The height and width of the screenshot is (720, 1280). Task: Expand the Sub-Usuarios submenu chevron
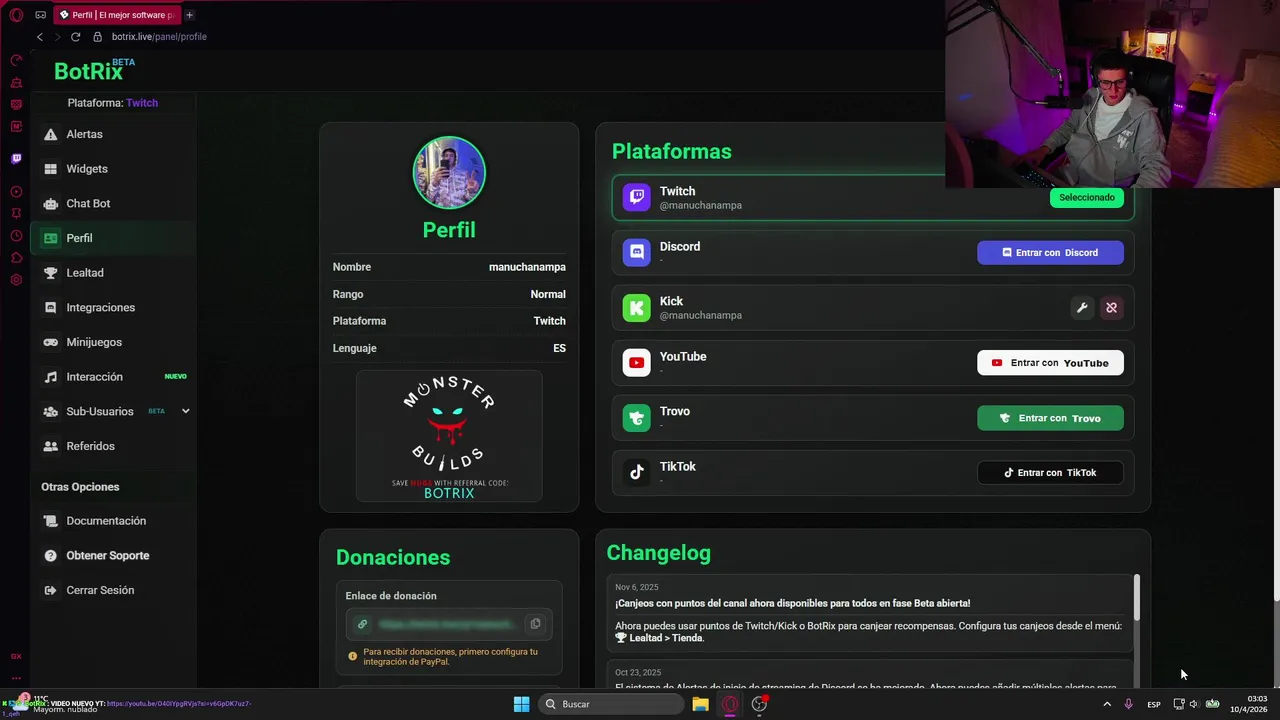(185, 411)
